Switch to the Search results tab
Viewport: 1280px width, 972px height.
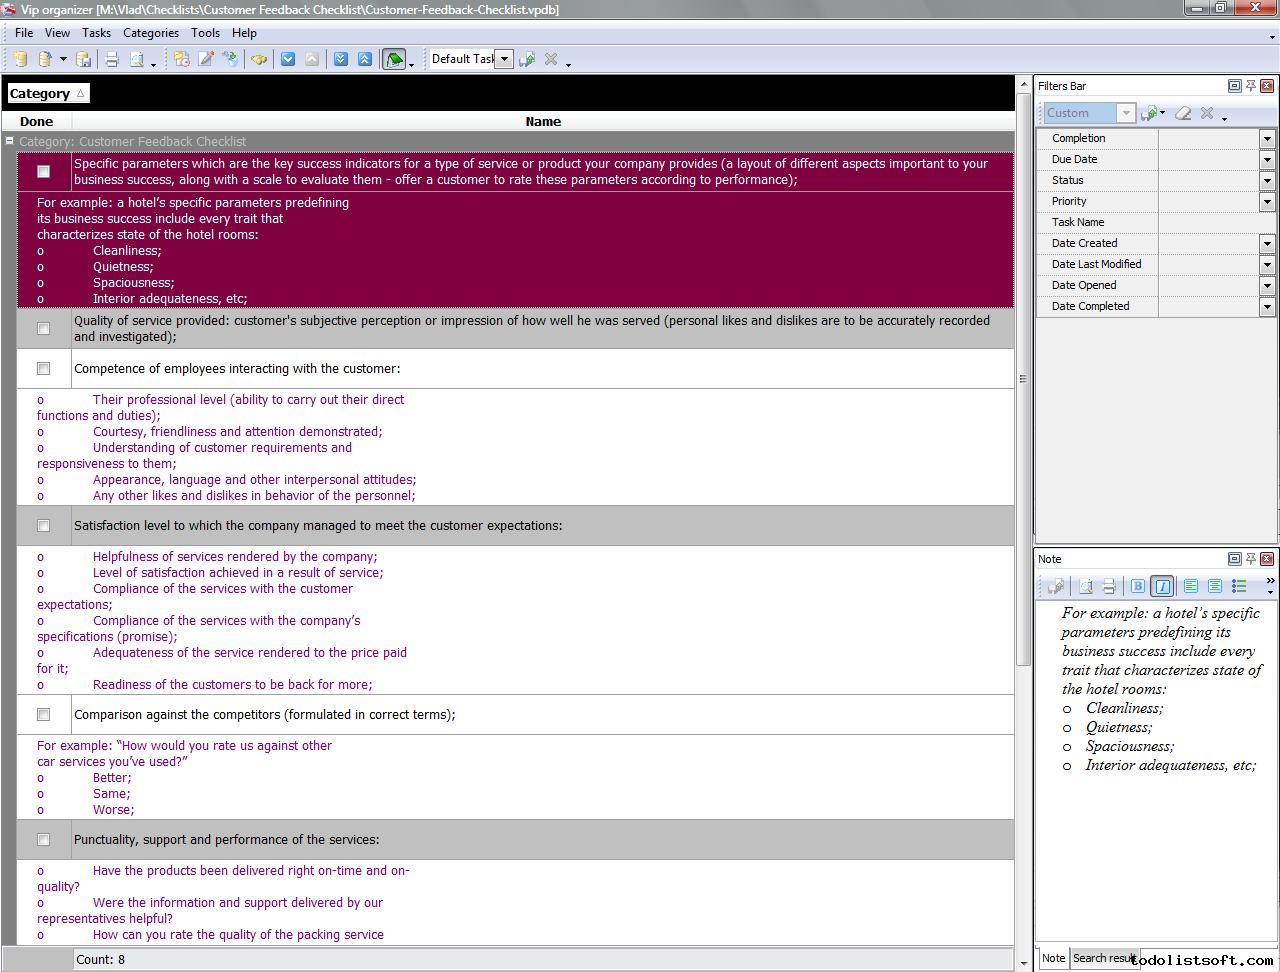(x=1103, y=958)
